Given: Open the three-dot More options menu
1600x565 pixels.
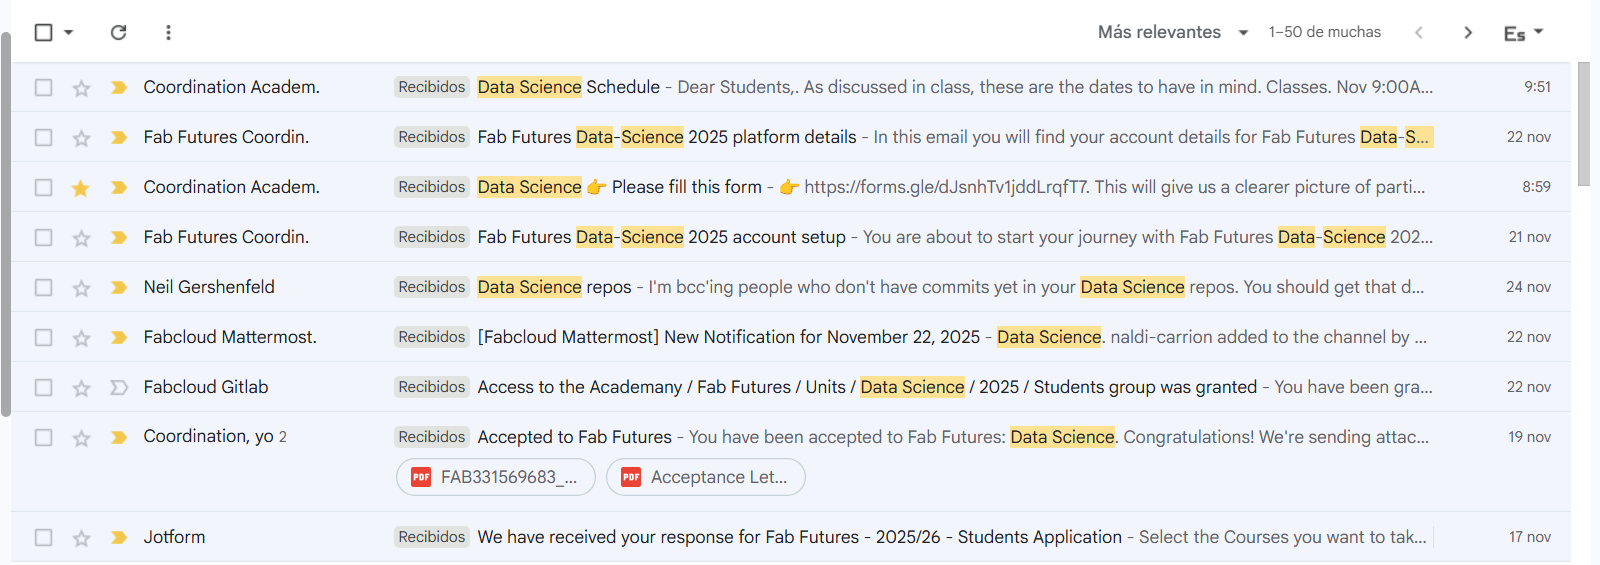Looking at the screenshot, I should [168, 32].
